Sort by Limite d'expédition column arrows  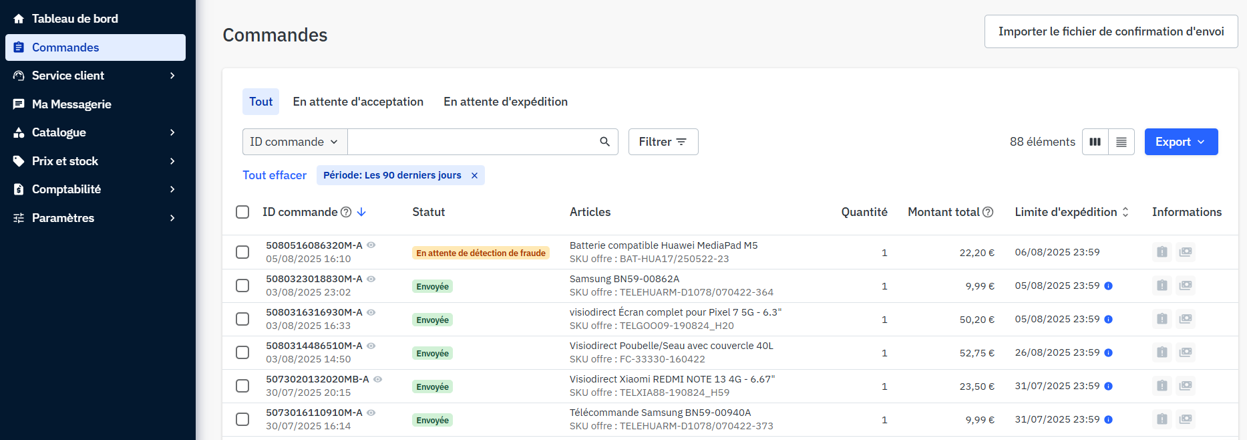point(1125,212)
